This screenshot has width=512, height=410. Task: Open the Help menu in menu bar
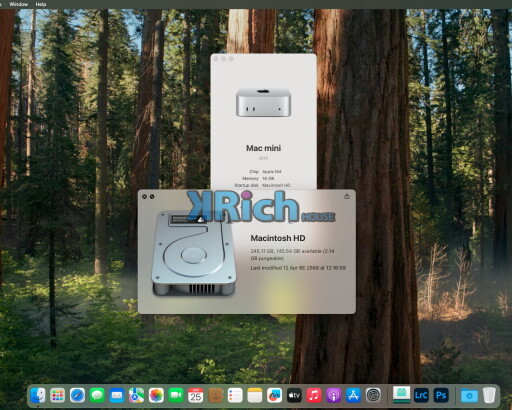(41, 4)
